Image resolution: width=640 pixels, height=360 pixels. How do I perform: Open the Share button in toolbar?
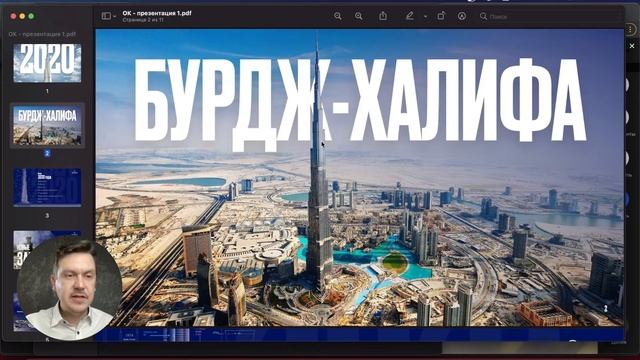(383, 16)
